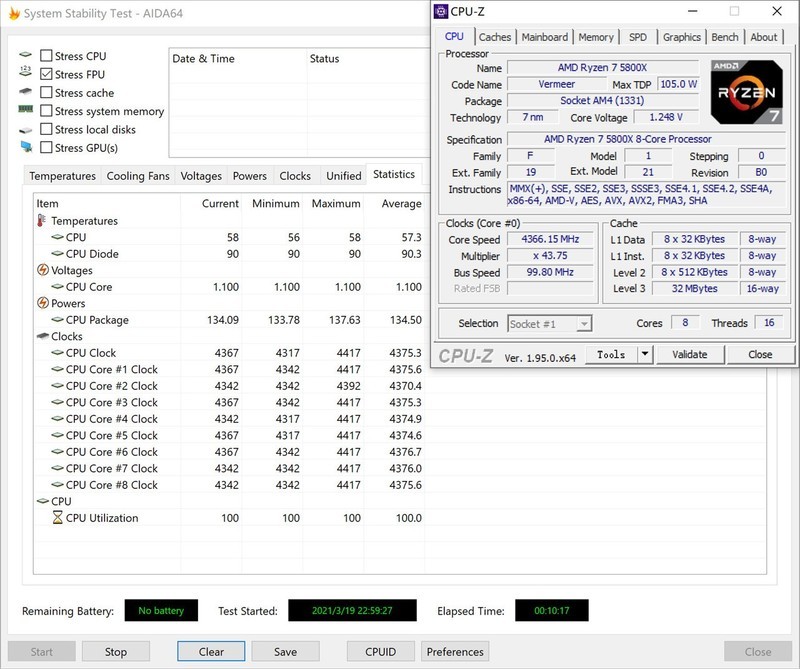This screenshot has height=669, width=800.
Task: Click the Clear button in AIDA64
Action: 211,651
